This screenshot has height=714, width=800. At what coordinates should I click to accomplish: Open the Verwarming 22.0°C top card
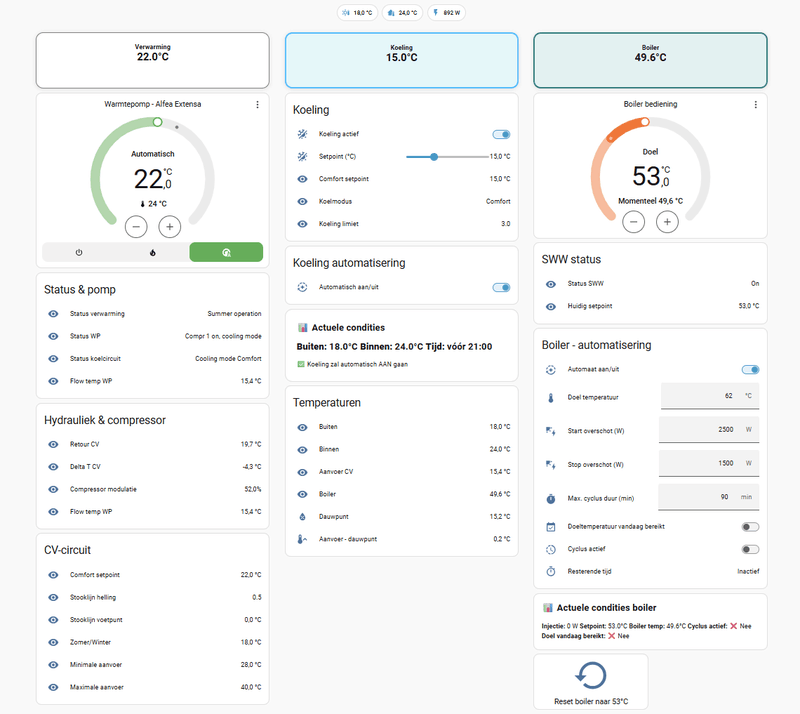(153, 60)
